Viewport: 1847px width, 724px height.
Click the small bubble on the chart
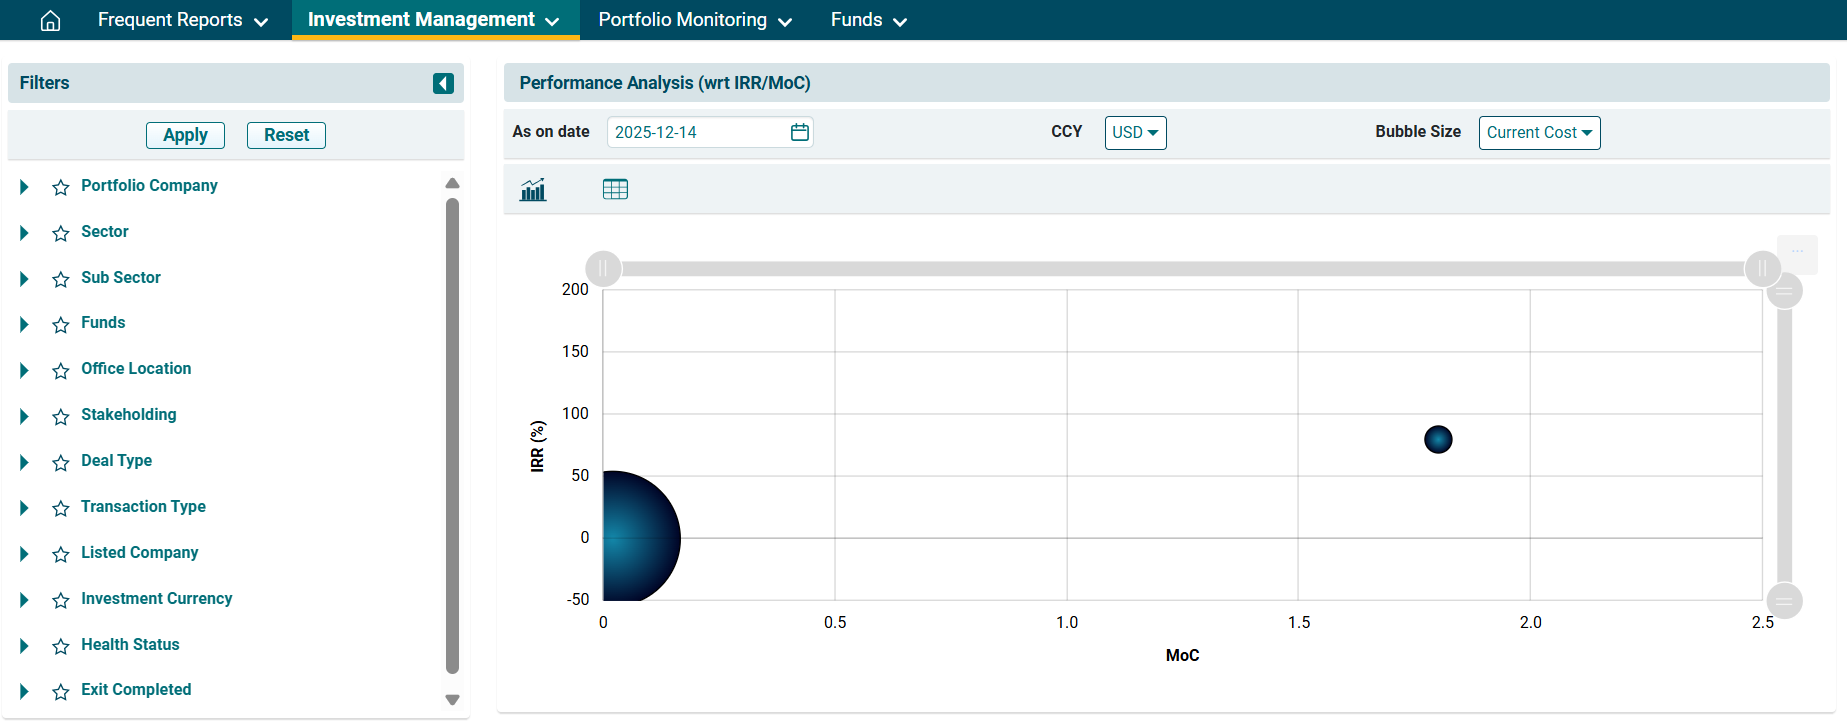[x=1438, y=439]
